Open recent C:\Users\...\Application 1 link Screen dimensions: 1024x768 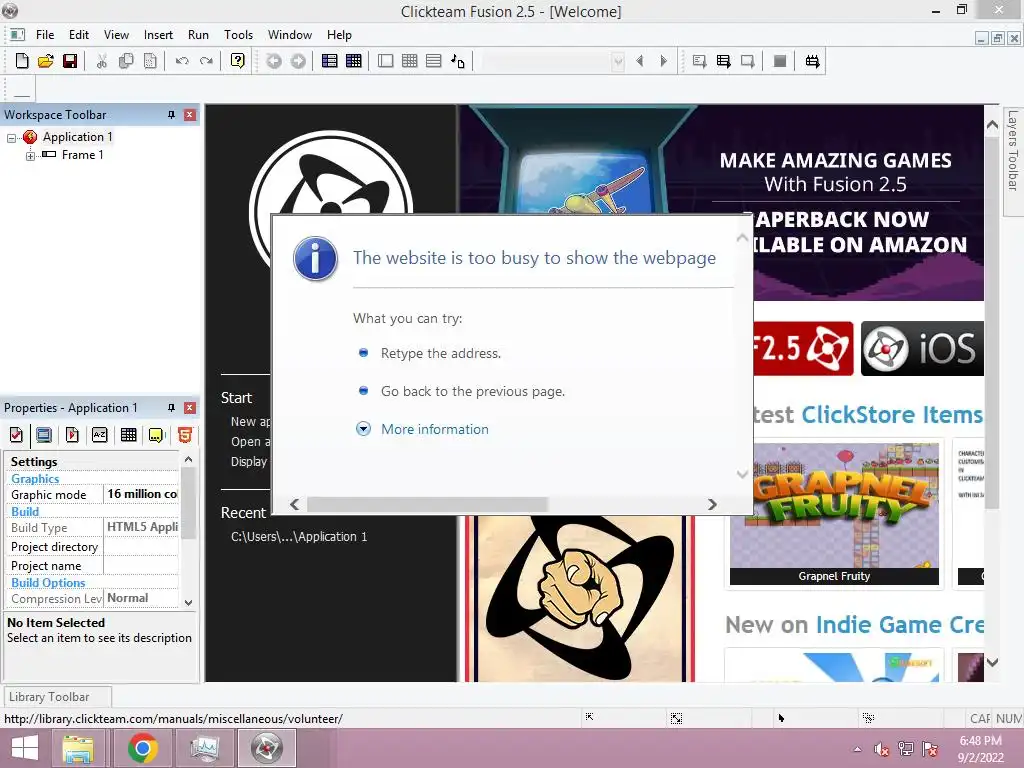299,537
